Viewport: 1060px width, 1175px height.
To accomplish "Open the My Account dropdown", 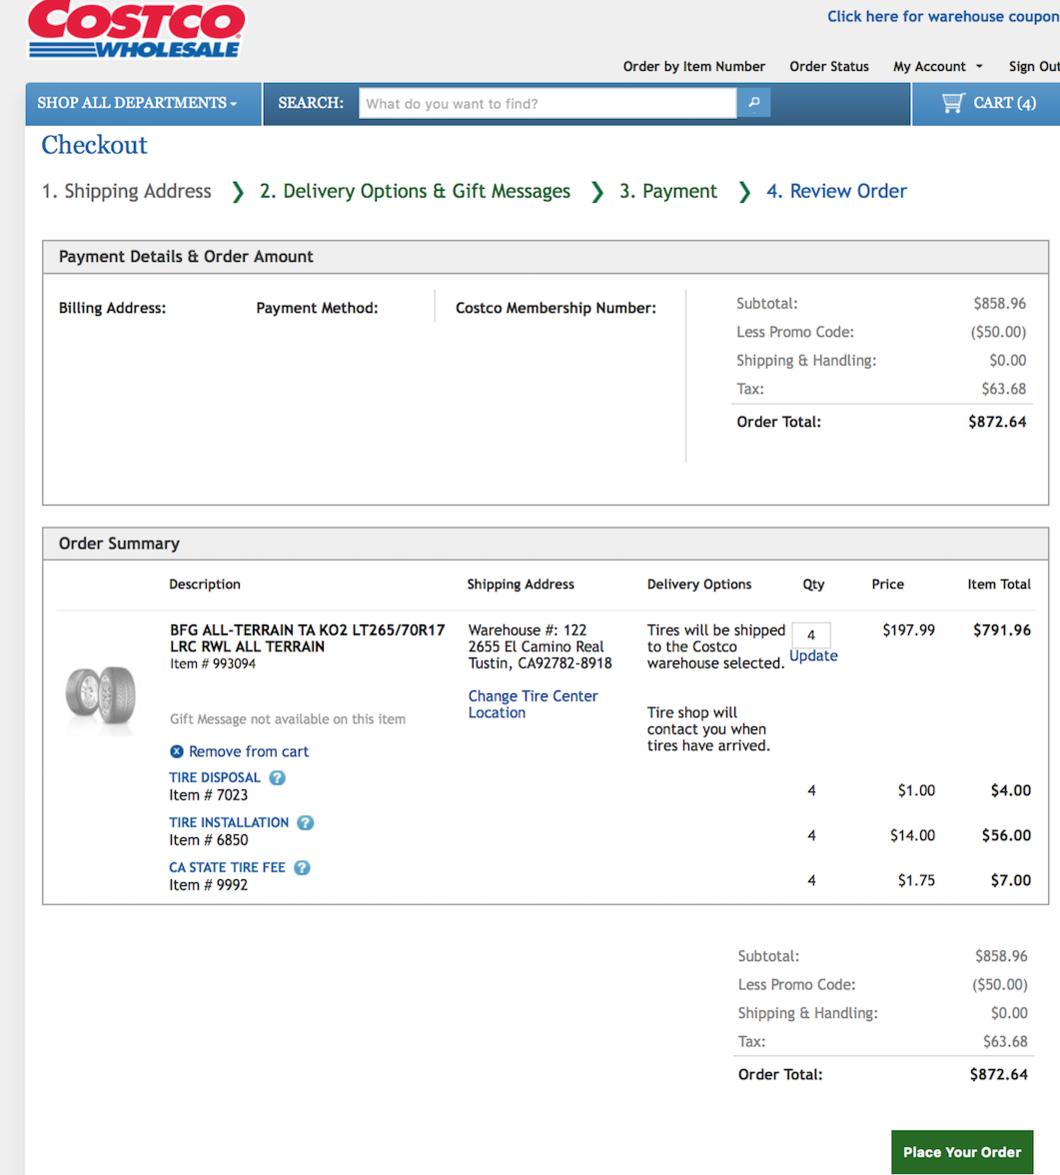I will click(937, 67).
